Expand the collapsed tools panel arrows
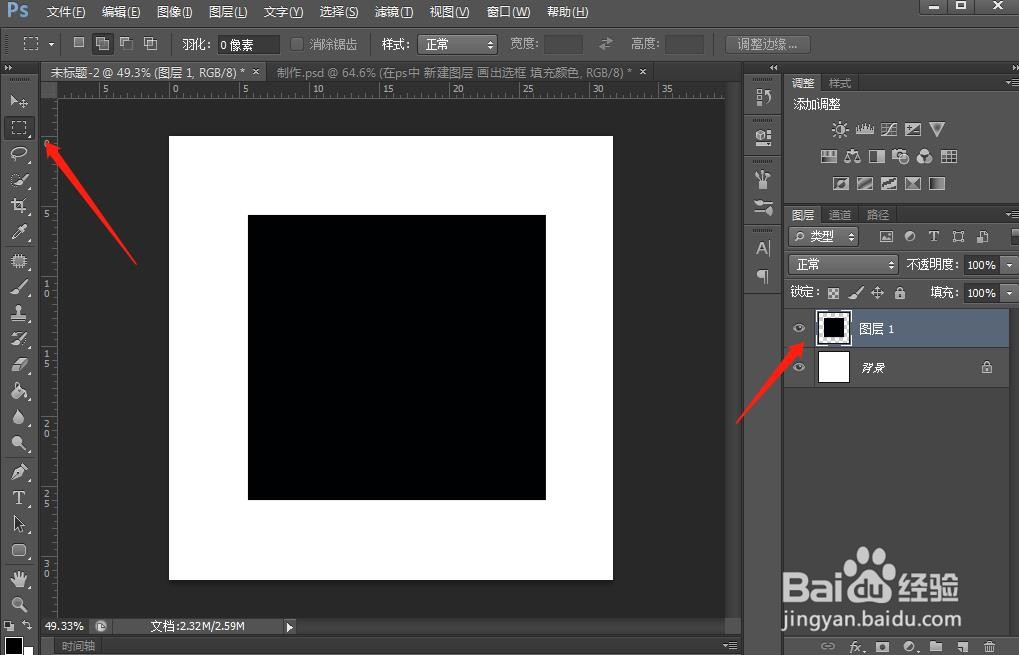Screen dimensions: 1019x655 [8, 68]
